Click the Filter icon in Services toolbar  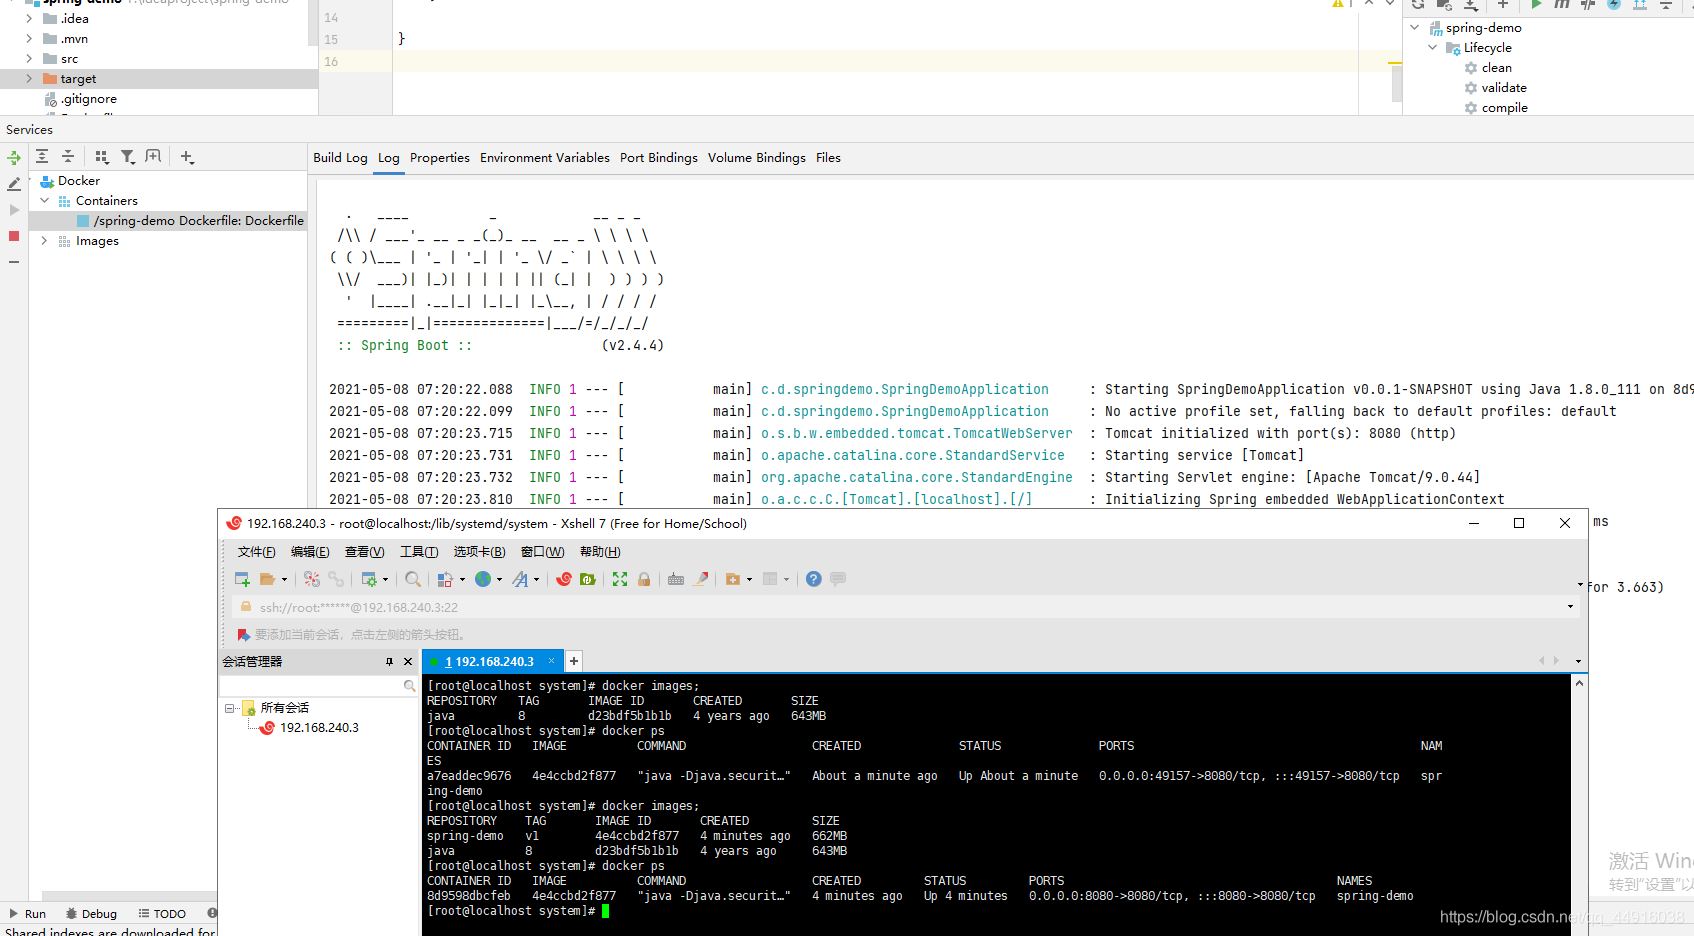coord(128,156)
